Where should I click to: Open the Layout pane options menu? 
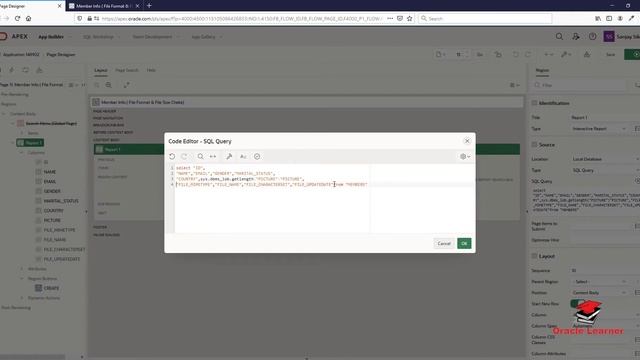coord(515,85)
